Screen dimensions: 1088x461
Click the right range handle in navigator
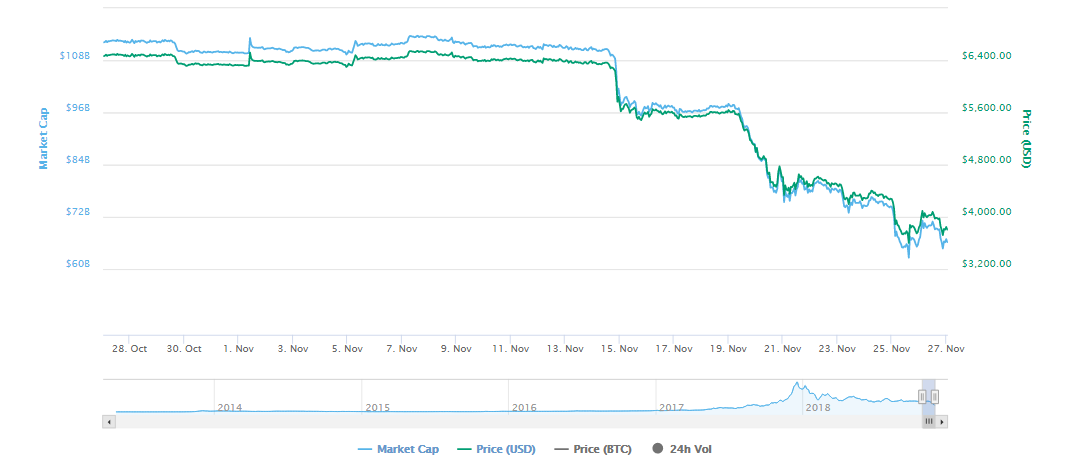(x=935, y=397)
